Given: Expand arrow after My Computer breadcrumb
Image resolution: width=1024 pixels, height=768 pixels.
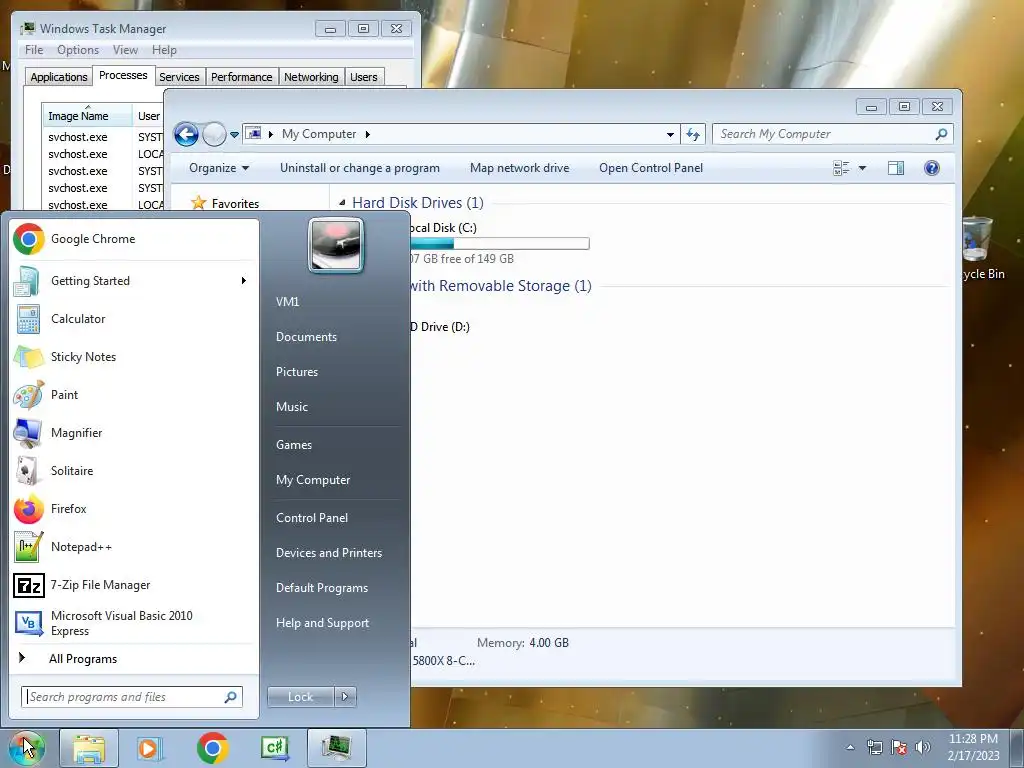Looking at the screenshot, I should click(x=368, y=135).
